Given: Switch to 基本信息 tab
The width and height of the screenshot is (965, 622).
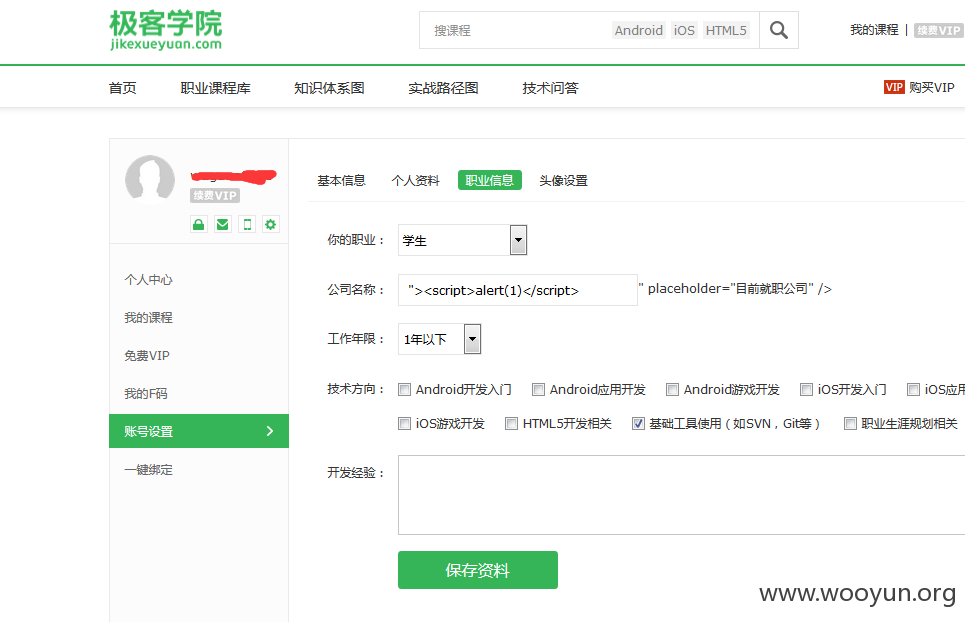Looking at the screenshot, I should point(342,180).
